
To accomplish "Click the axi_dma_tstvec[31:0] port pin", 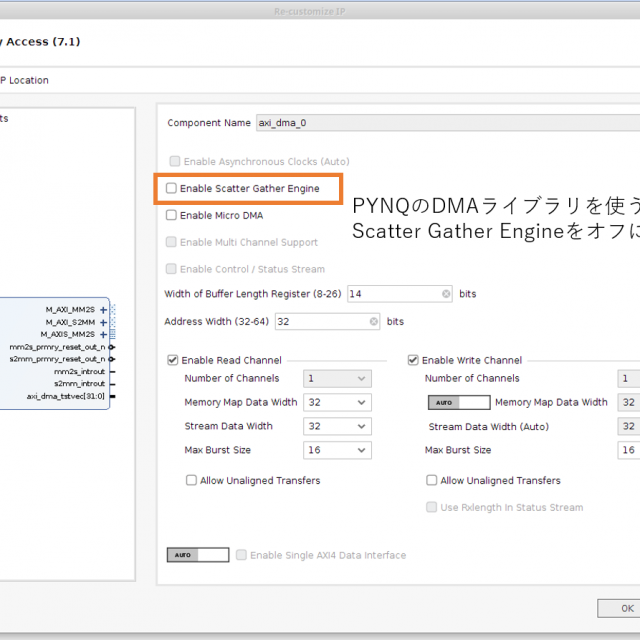I will [x=112, y=396].
